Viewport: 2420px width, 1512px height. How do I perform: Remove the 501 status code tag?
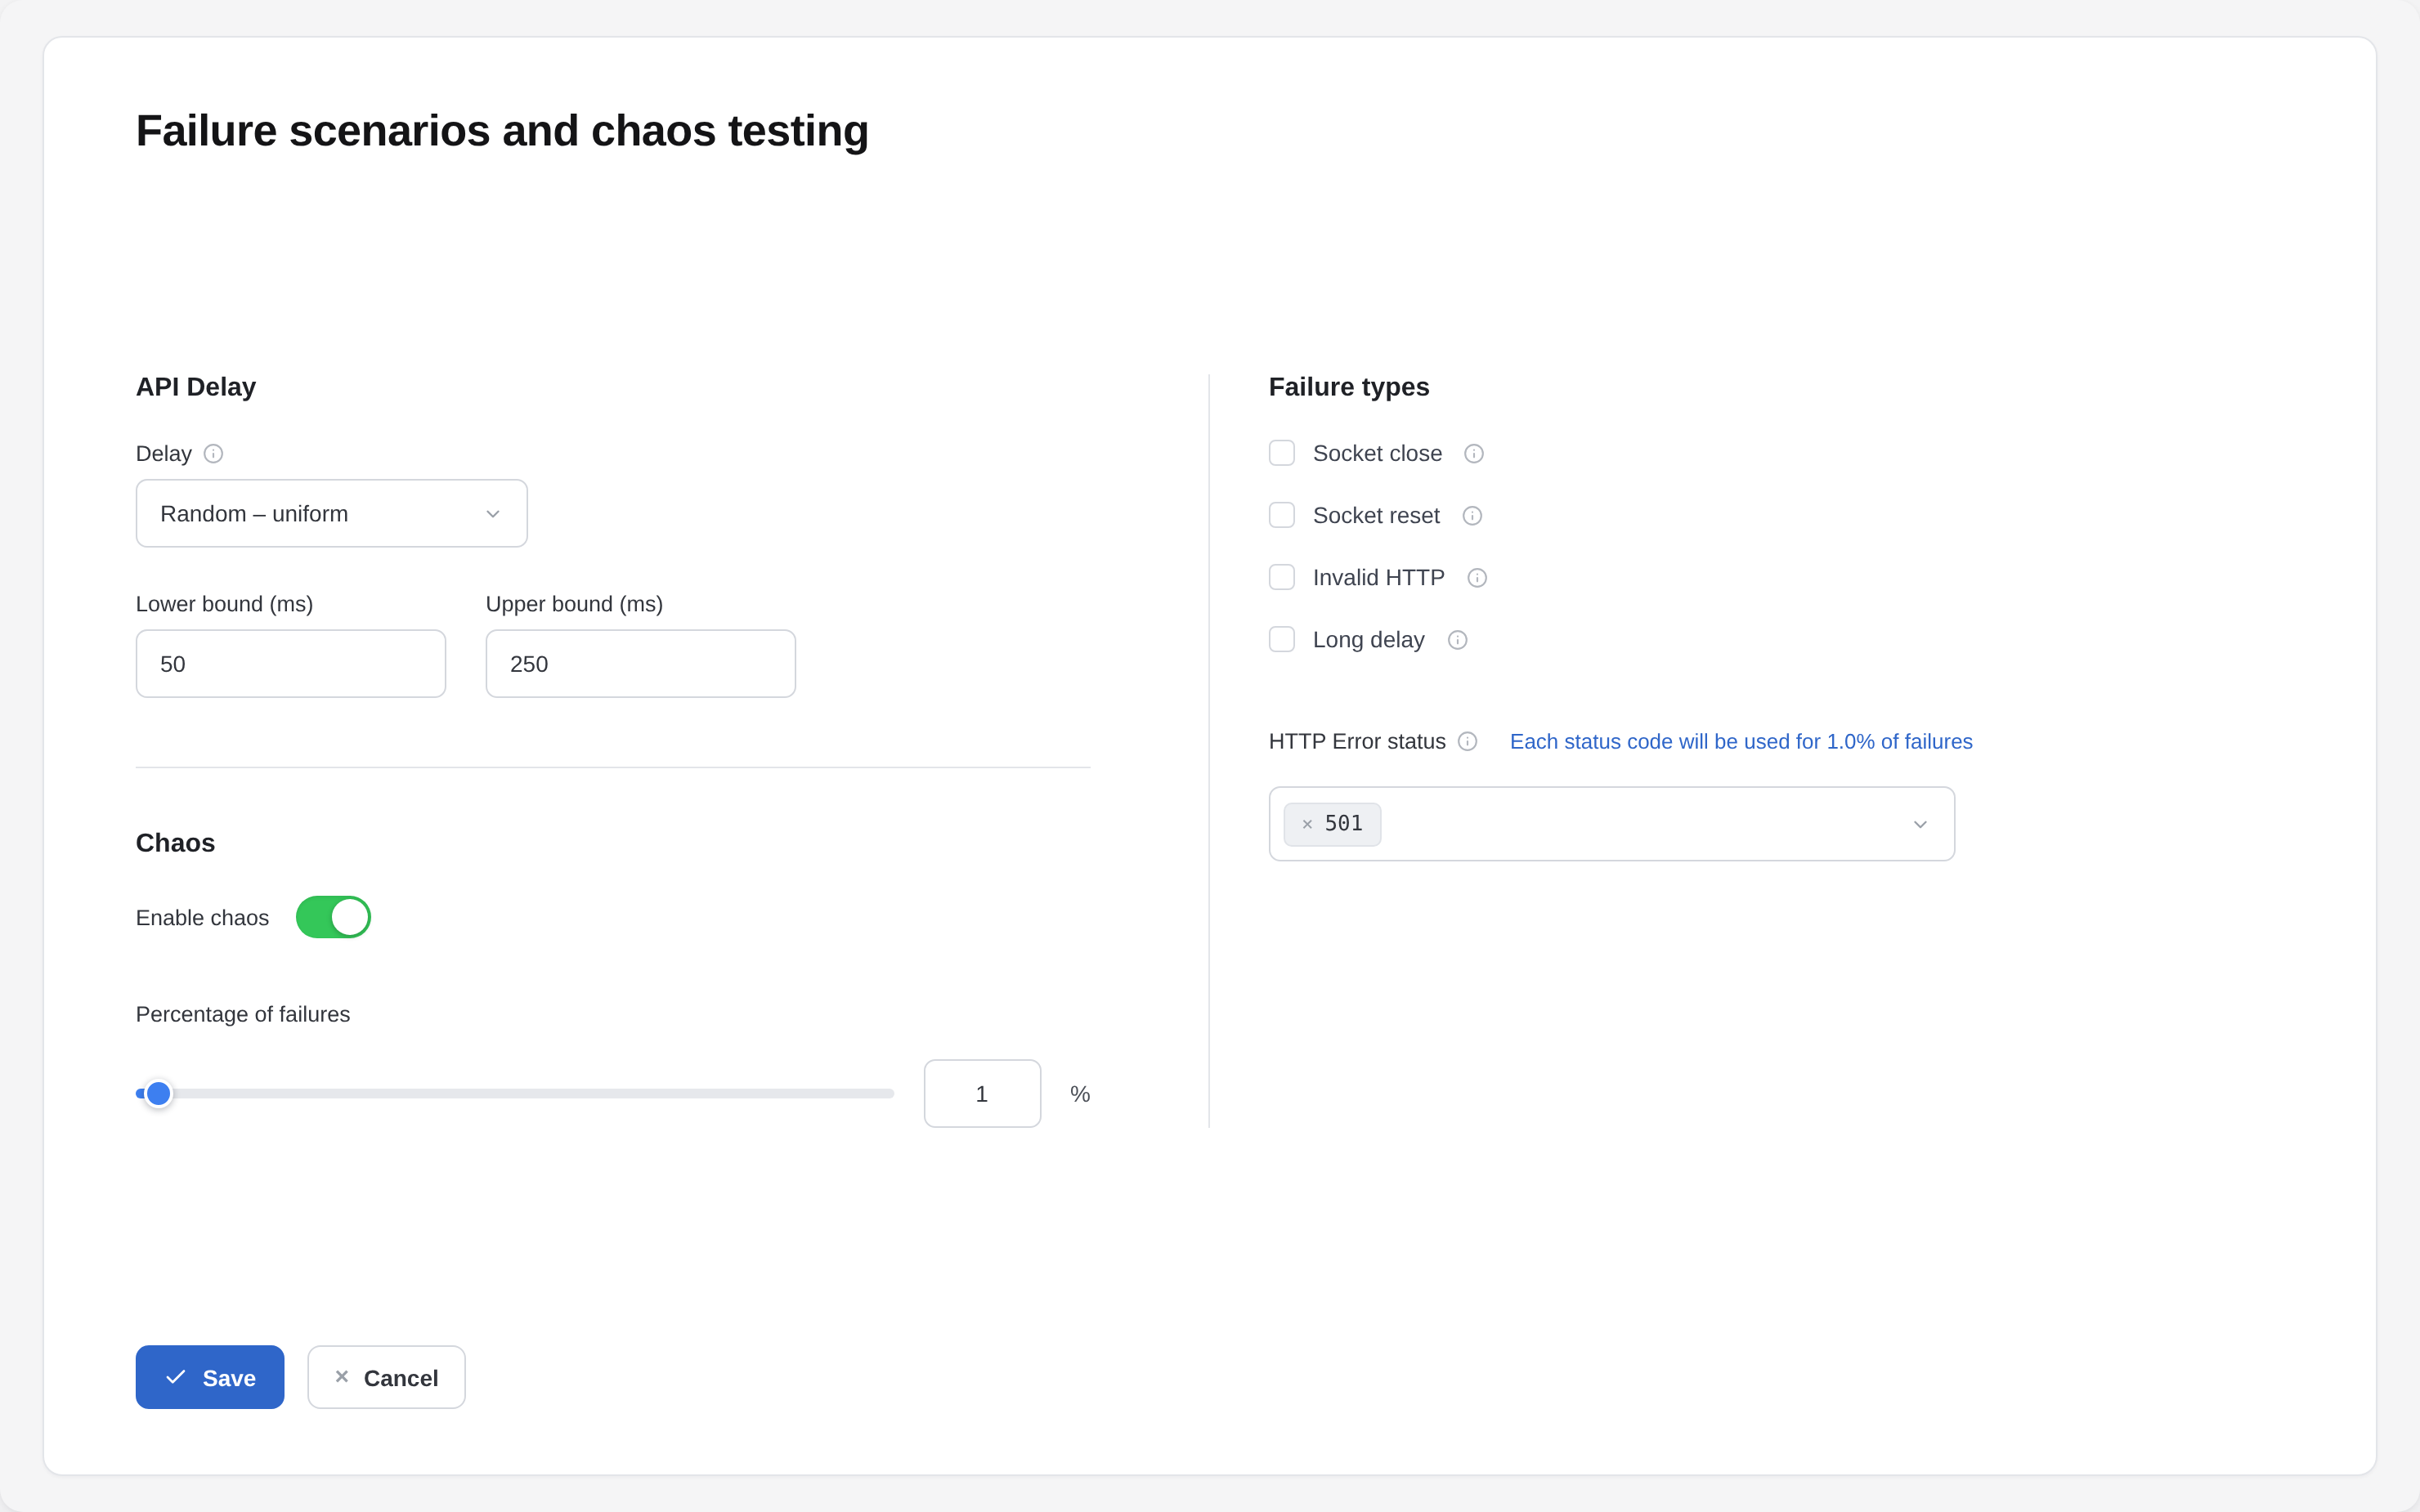pos(1307,825)
